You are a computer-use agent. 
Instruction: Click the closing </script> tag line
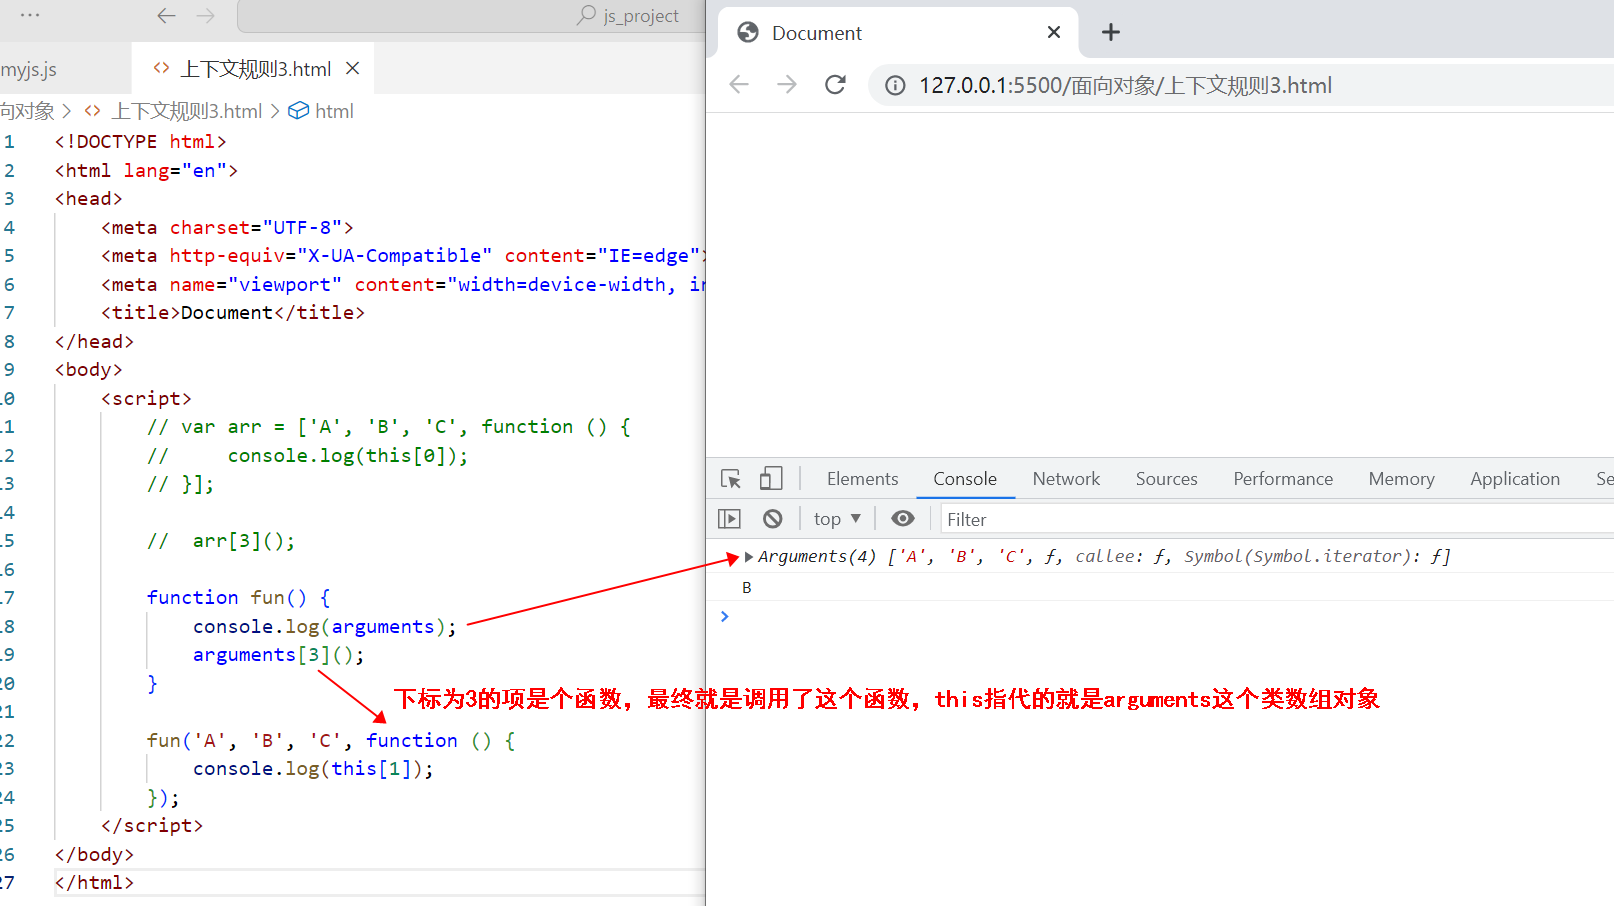(152, 826)
